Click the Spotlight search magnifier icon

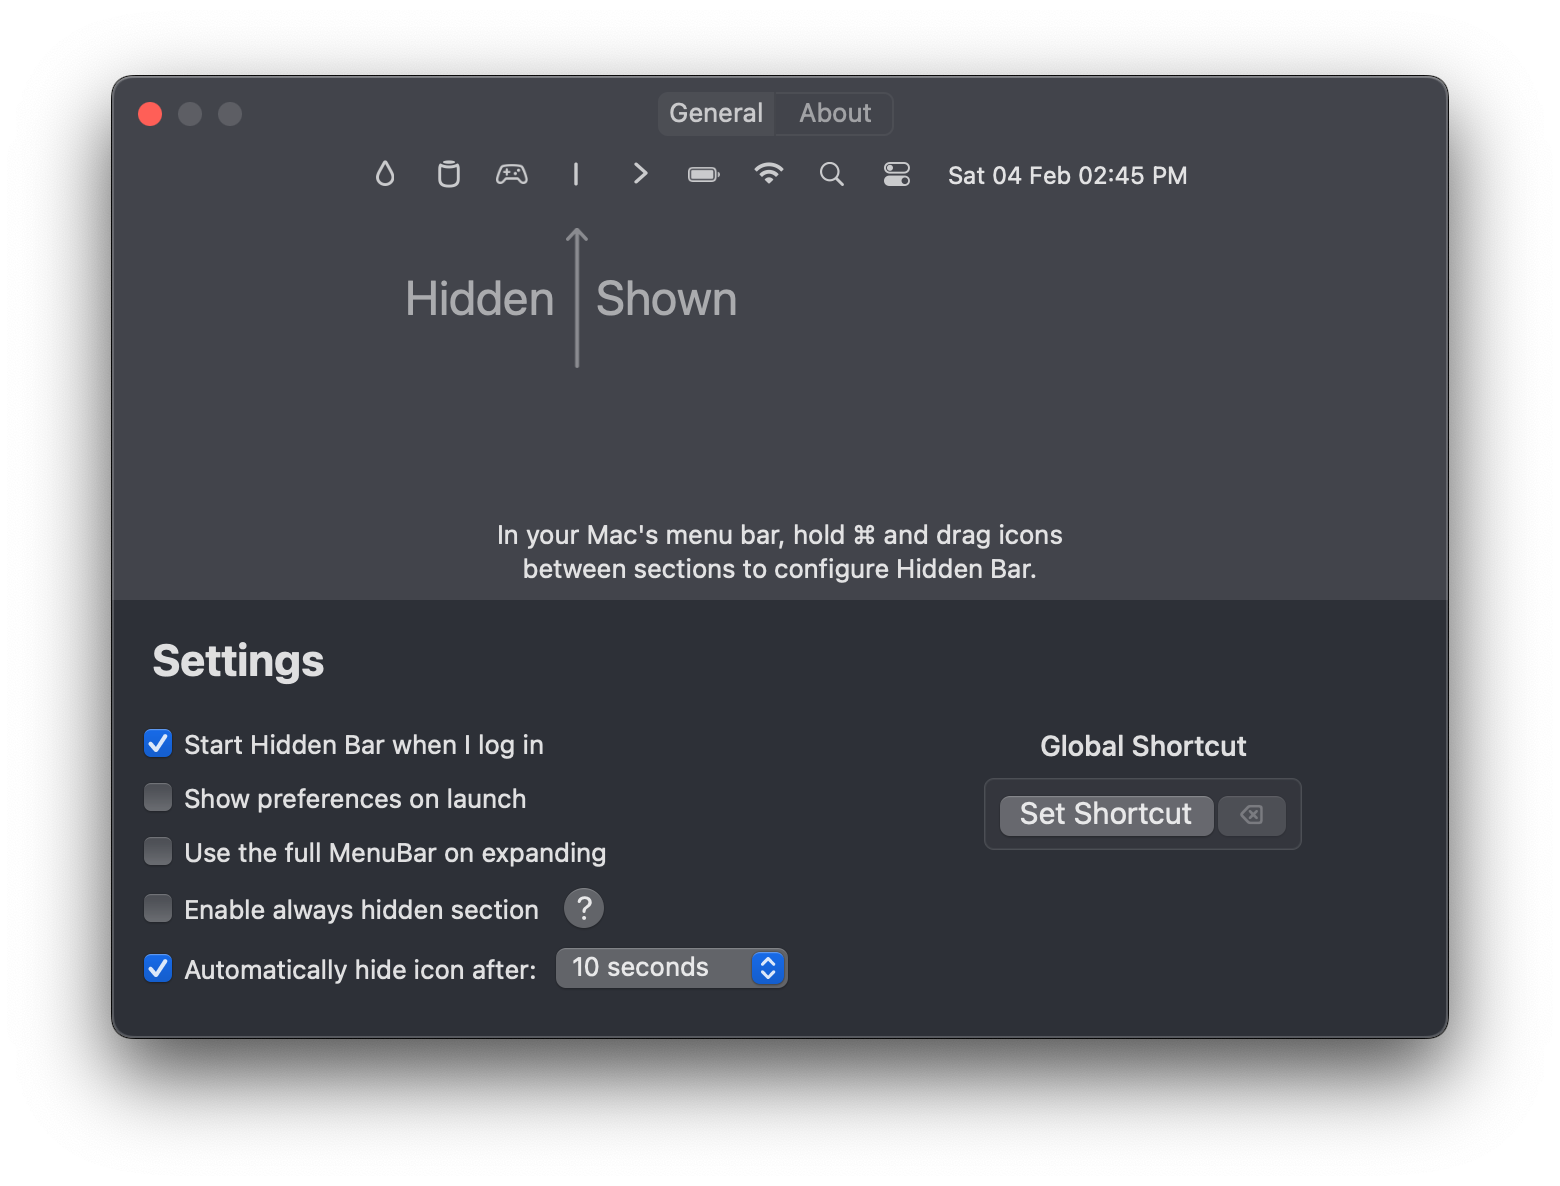click(x=832, y=174)
